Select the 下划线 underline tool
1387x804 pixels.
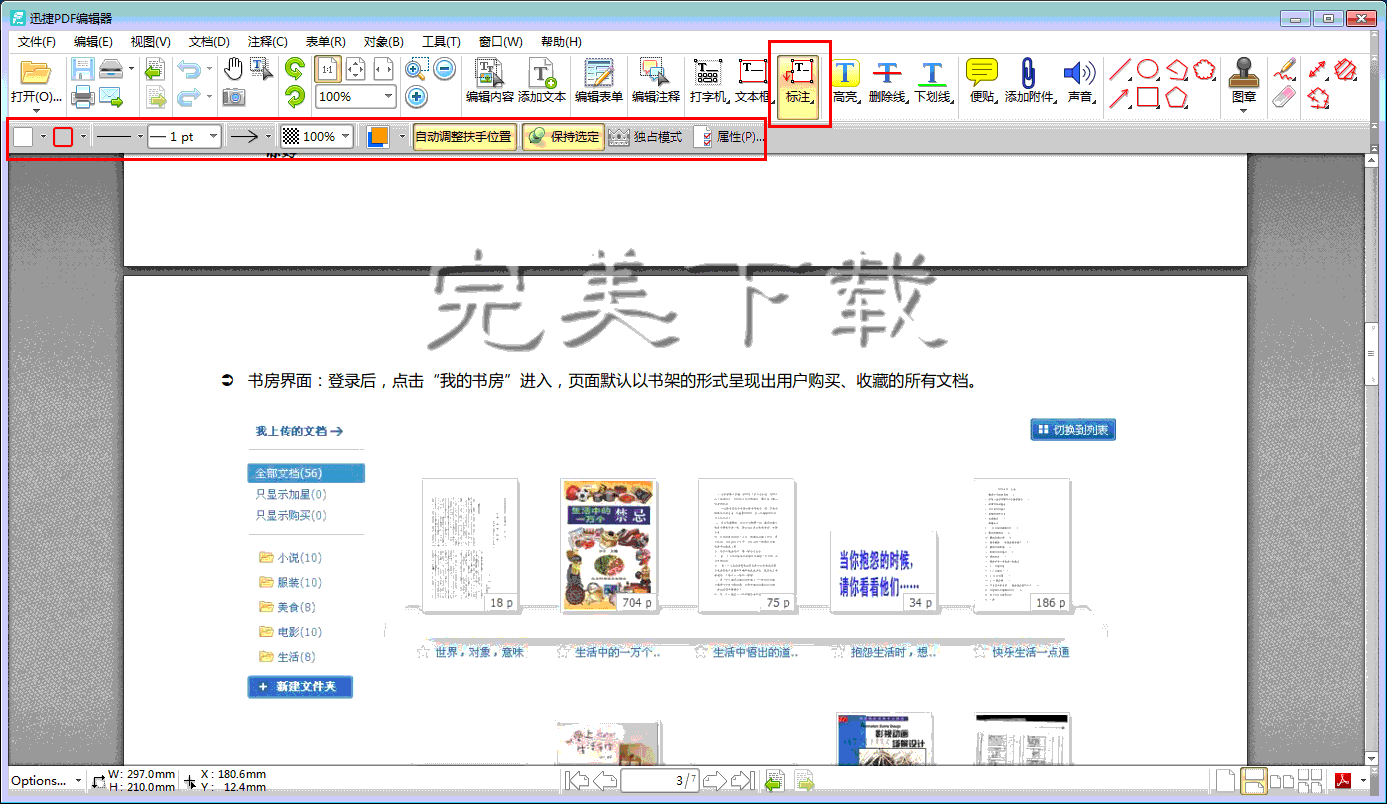tap(932, 82)
